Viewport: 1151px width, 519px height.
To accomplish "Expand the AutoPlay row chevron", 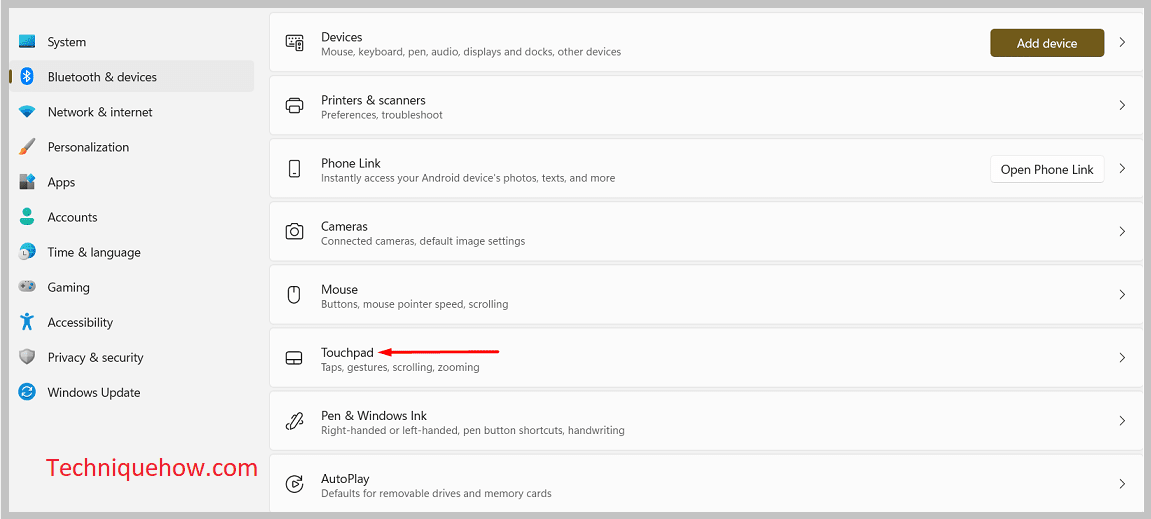I will point(1122,484).
